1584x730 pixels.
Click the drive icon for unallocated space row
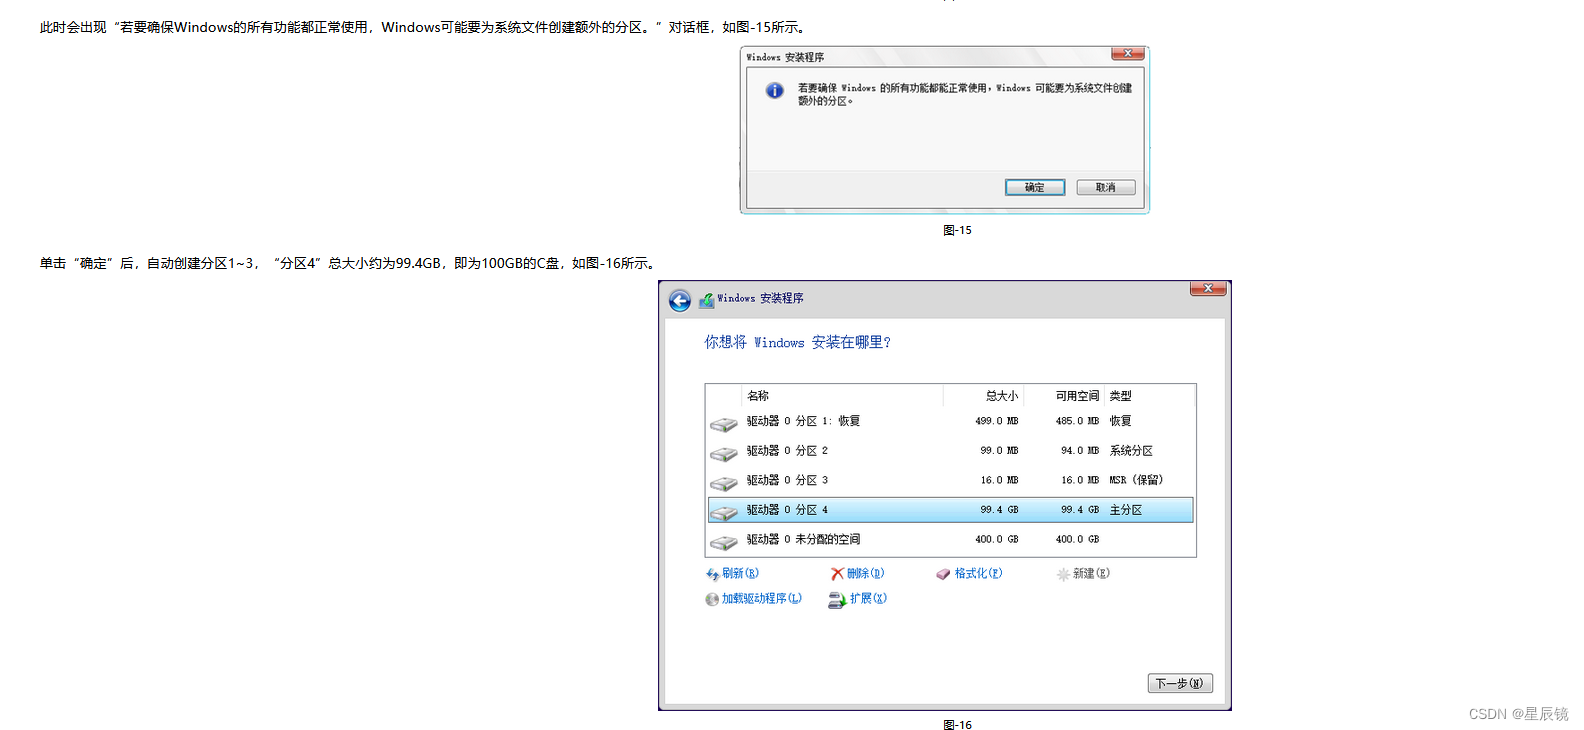click(723, 543)
